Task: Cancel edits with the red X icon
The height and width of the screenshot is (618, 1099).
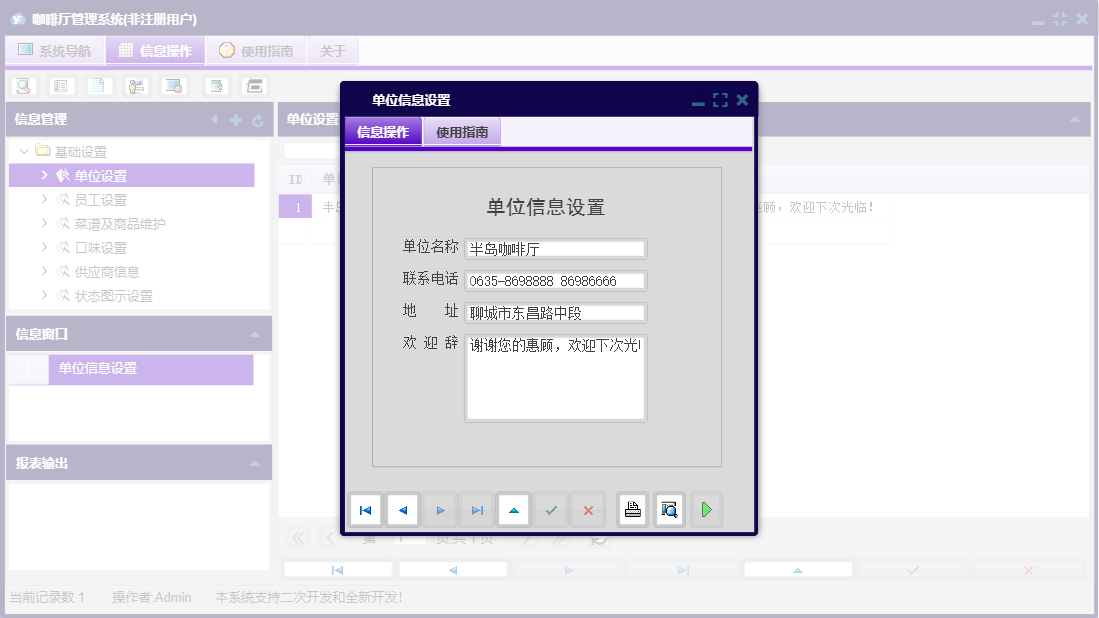Action: [587, 509]
